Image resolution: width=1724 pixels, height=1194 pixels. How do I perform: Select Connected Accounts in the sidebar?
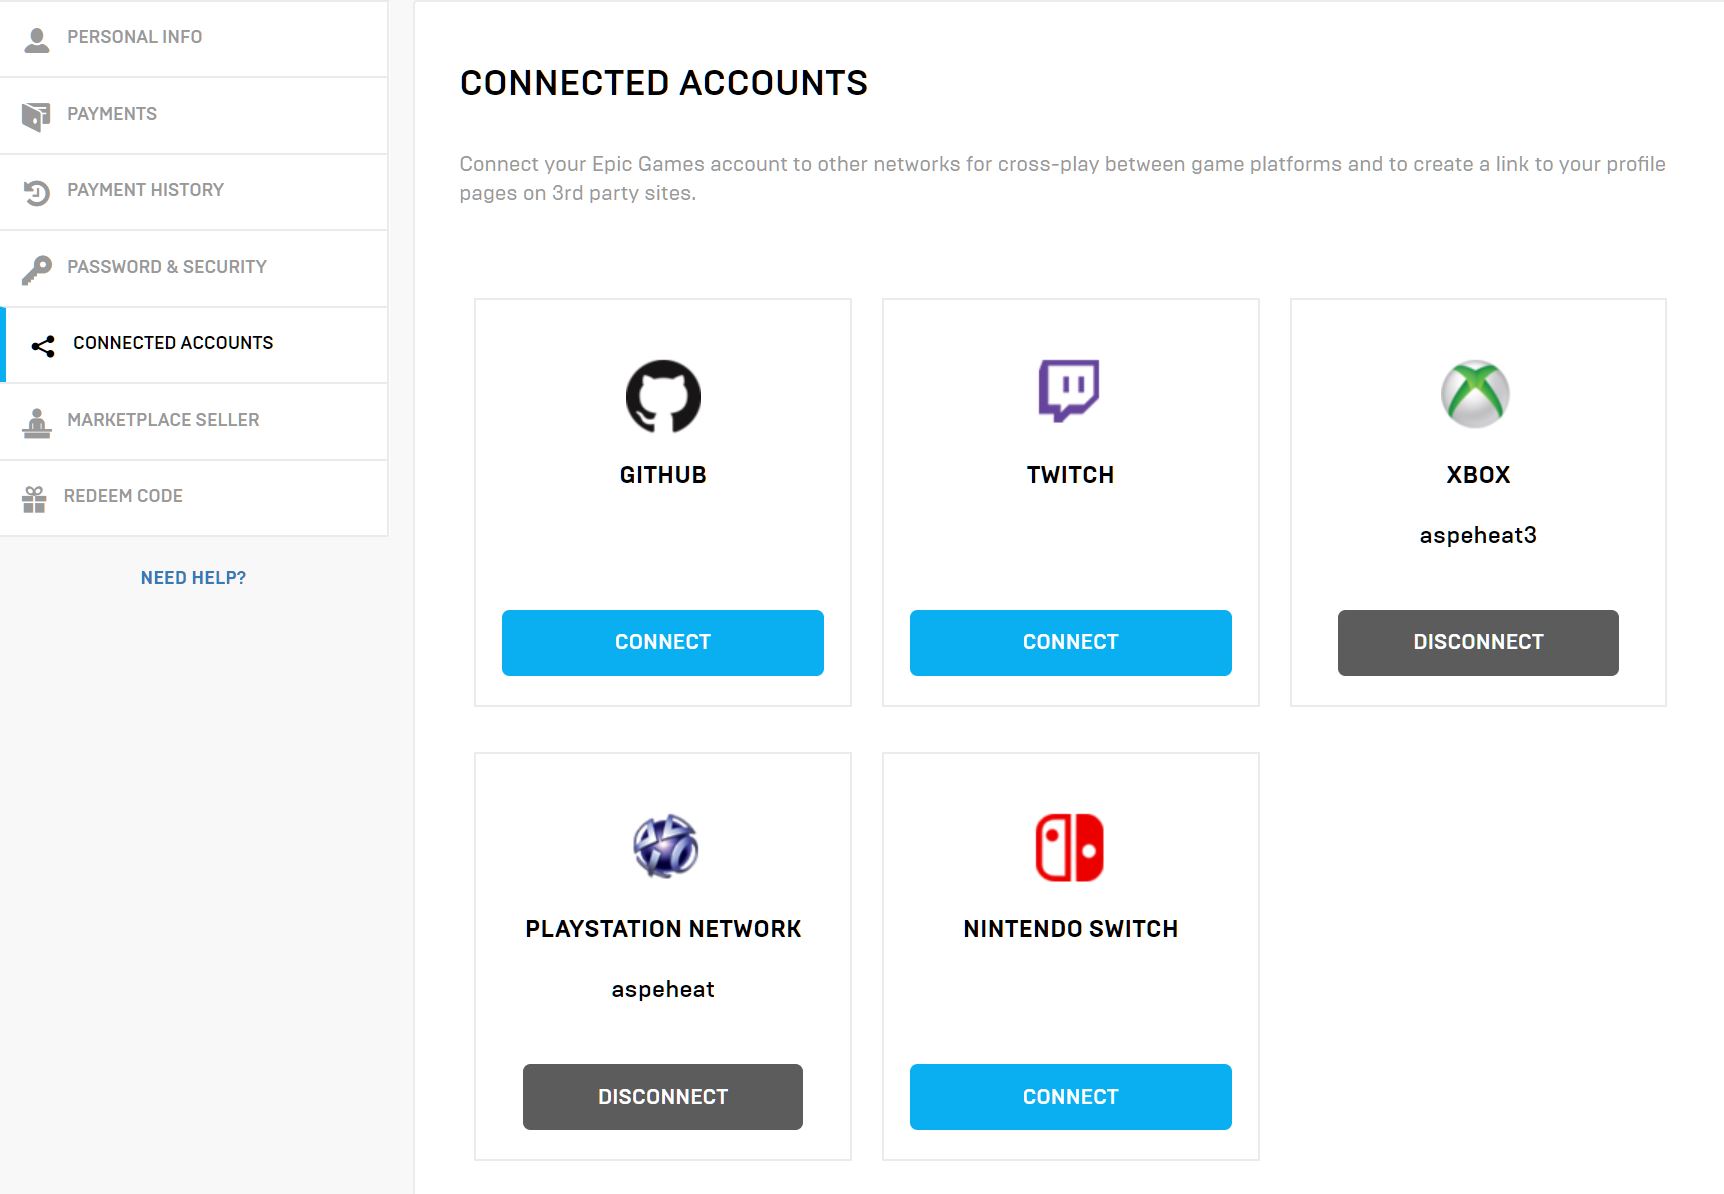[194, 344]
